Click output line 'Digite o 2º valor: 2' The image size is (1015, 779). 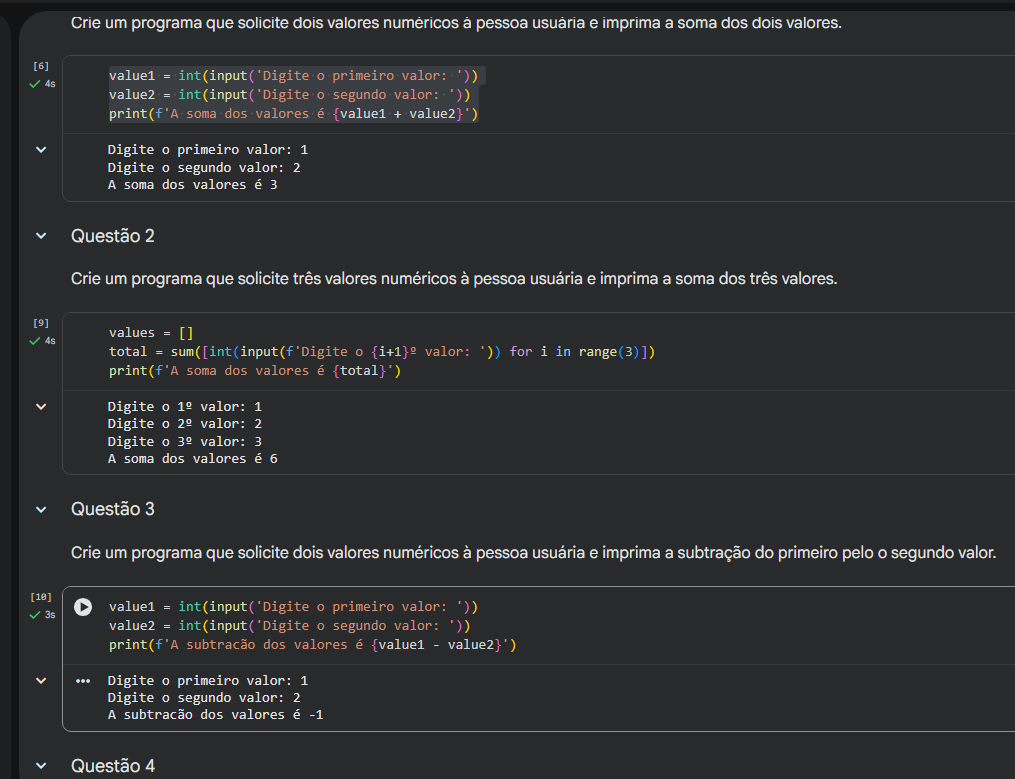click(184, 423)
